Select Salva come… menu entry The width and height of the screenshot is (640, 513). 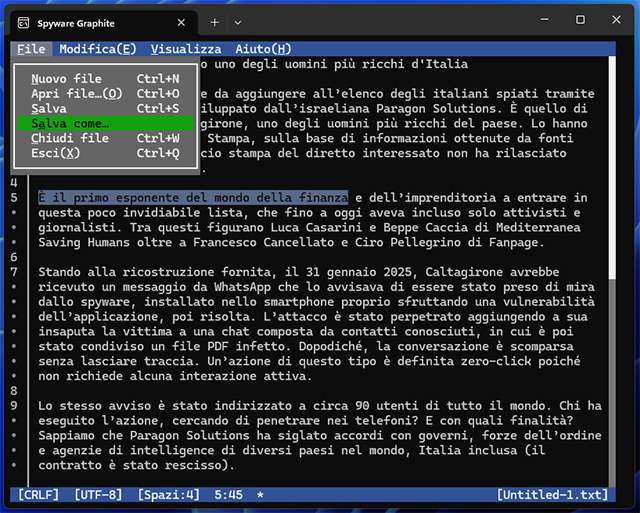[x=105, y=123]
